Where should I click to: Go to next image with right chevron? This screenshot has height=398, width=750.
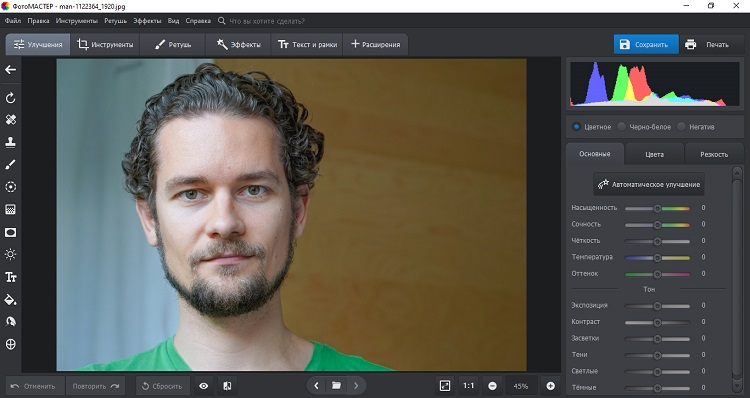pos(356,386)
